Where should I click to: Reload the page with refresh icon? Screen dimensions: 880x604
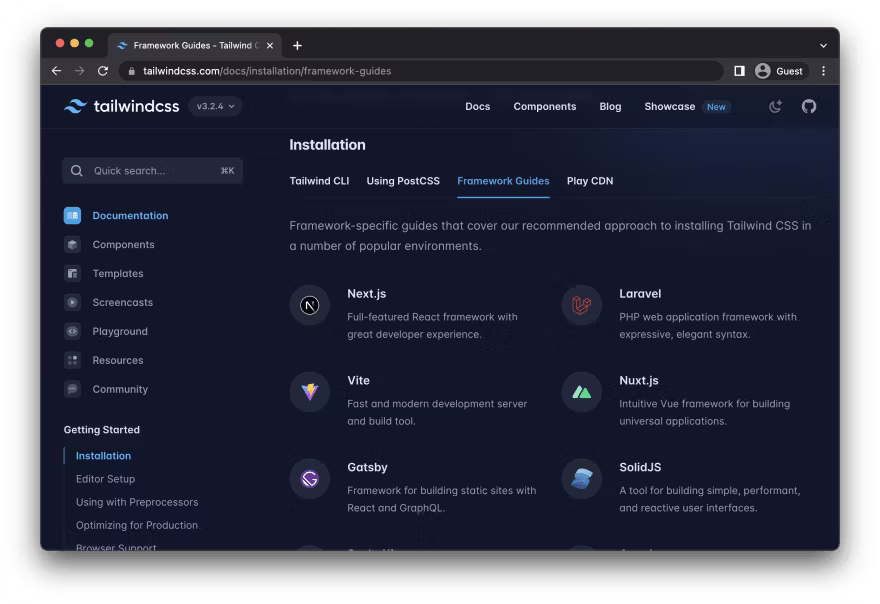point(103,71)
